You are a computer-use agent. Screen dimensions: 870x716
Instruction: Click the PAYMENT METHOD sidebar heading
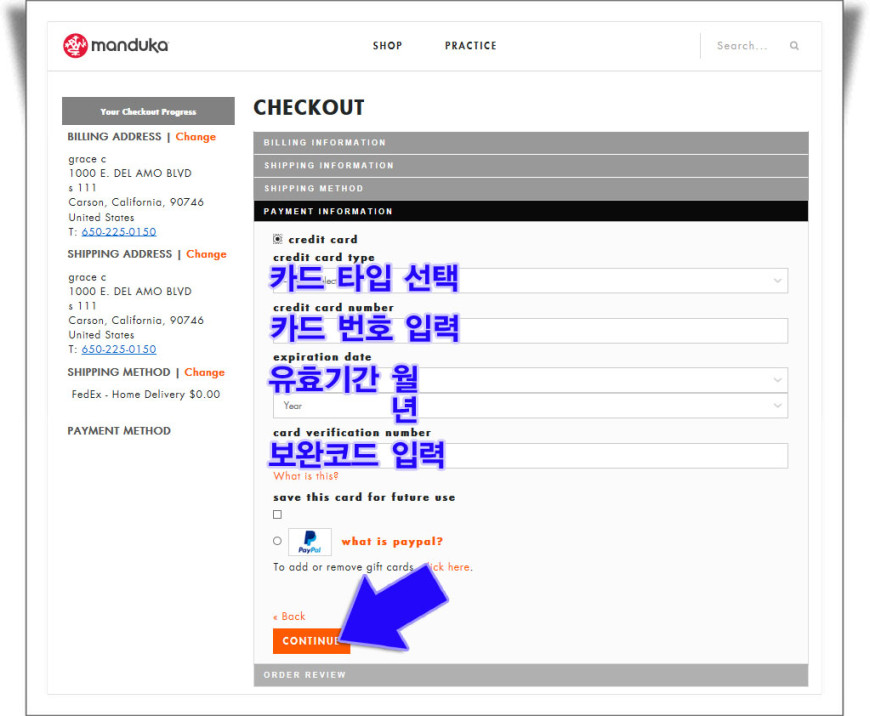click(119, 431)
